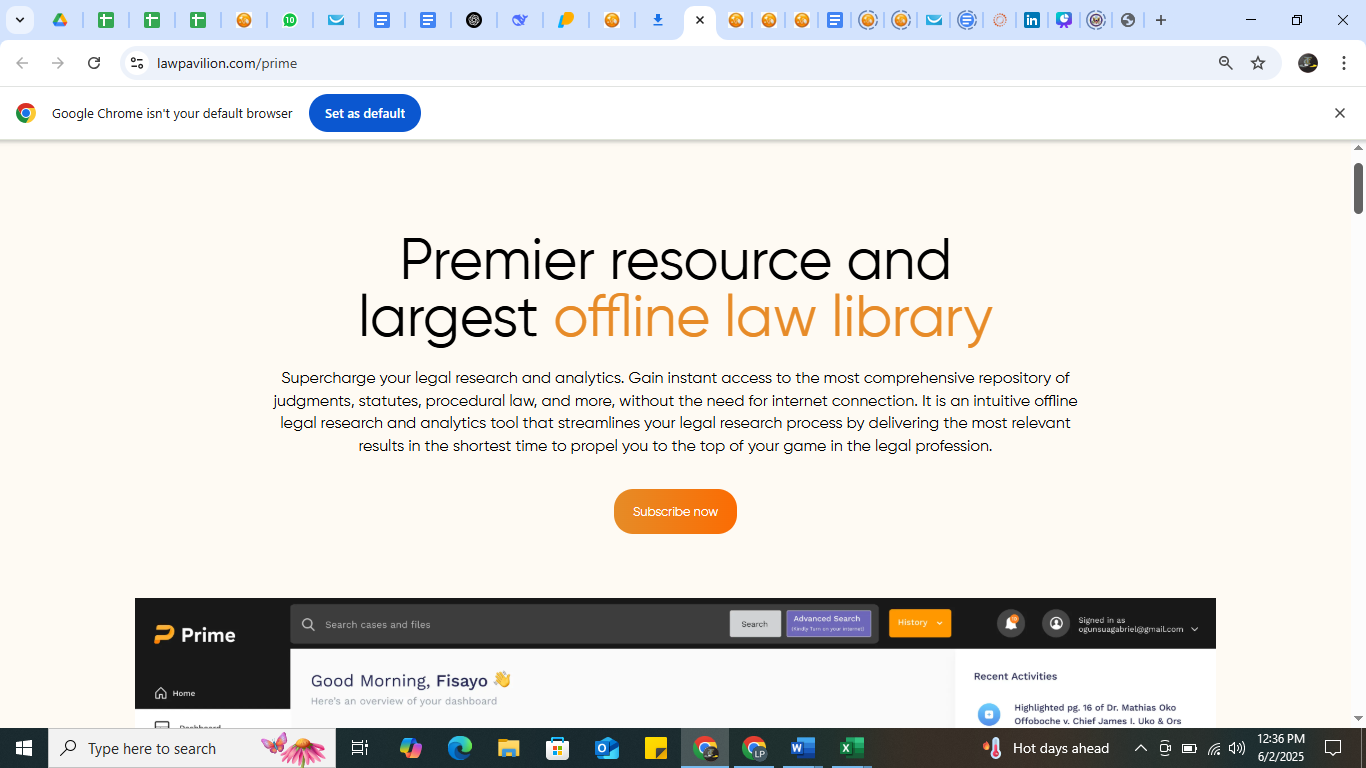Open the volume speaker icon
The height and width of the screenshot is (768, 1366).
[1237, 748]
